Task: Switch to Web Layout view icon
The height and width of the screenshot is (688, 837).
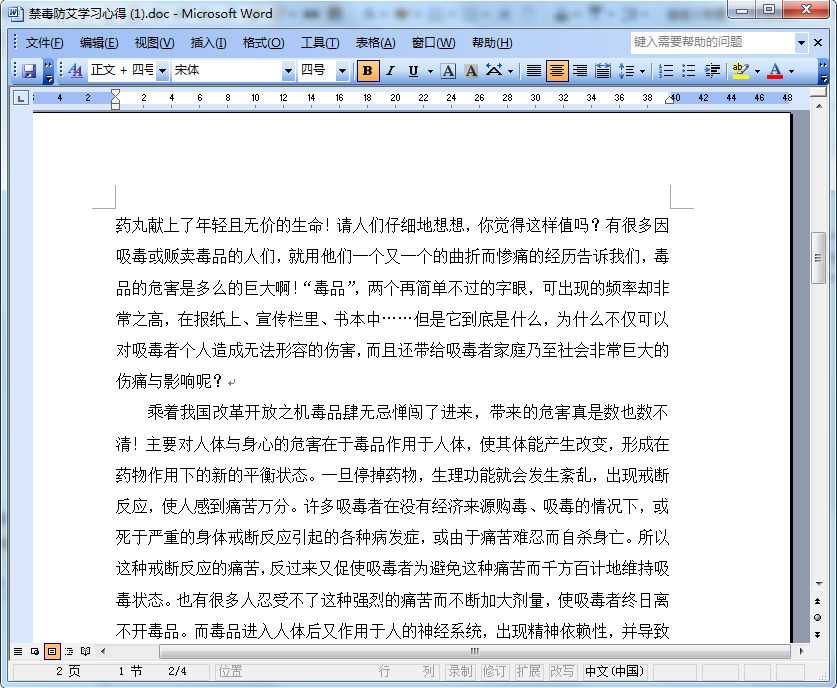Action: [x=35, y=651]
